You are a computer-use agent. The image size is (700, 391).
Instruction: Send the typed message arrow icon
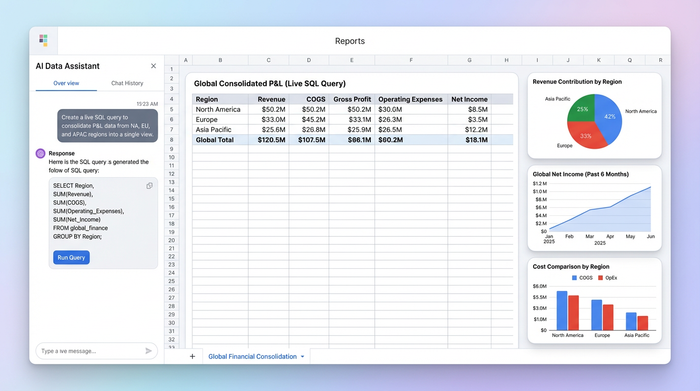[x=148, y=351]
